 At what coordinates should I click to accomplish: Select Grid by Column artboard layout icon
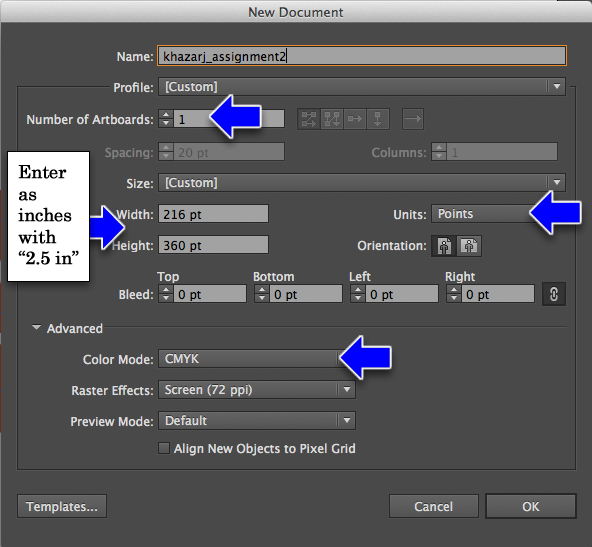coord(332,119)
